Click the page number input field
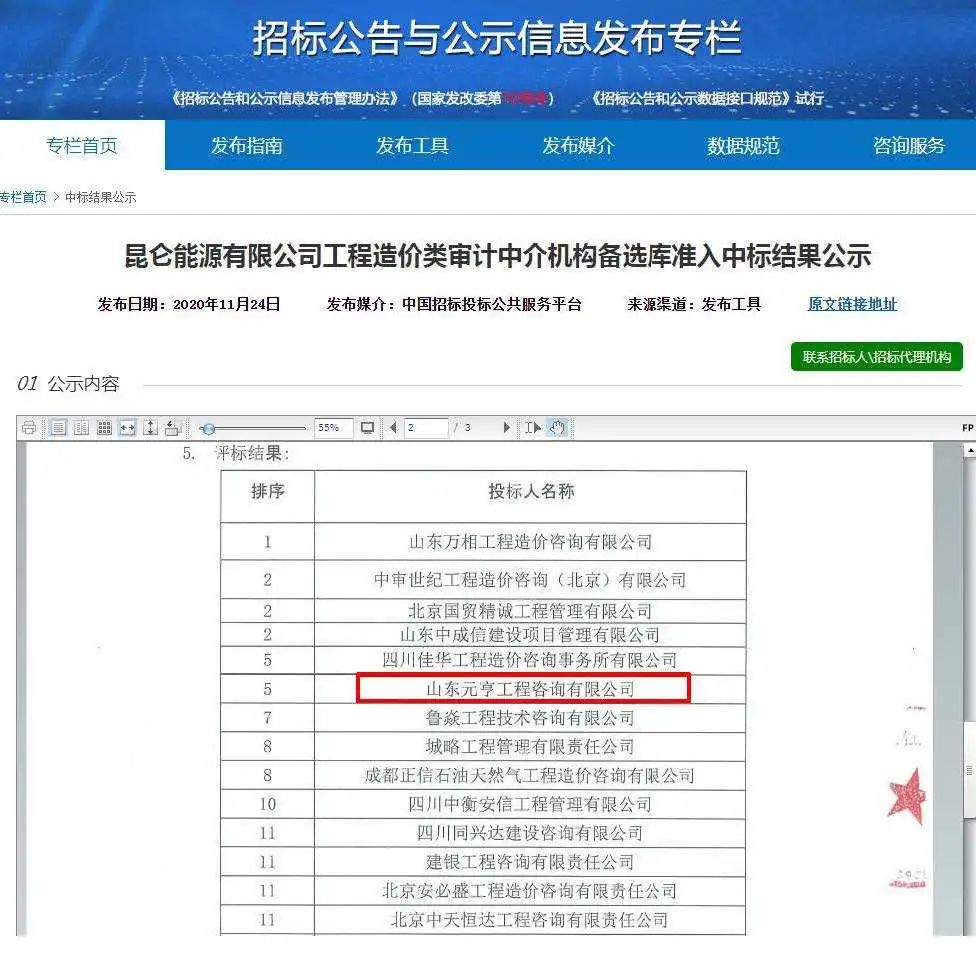Screen dimensions: 976x958 [x=425, y=428]
